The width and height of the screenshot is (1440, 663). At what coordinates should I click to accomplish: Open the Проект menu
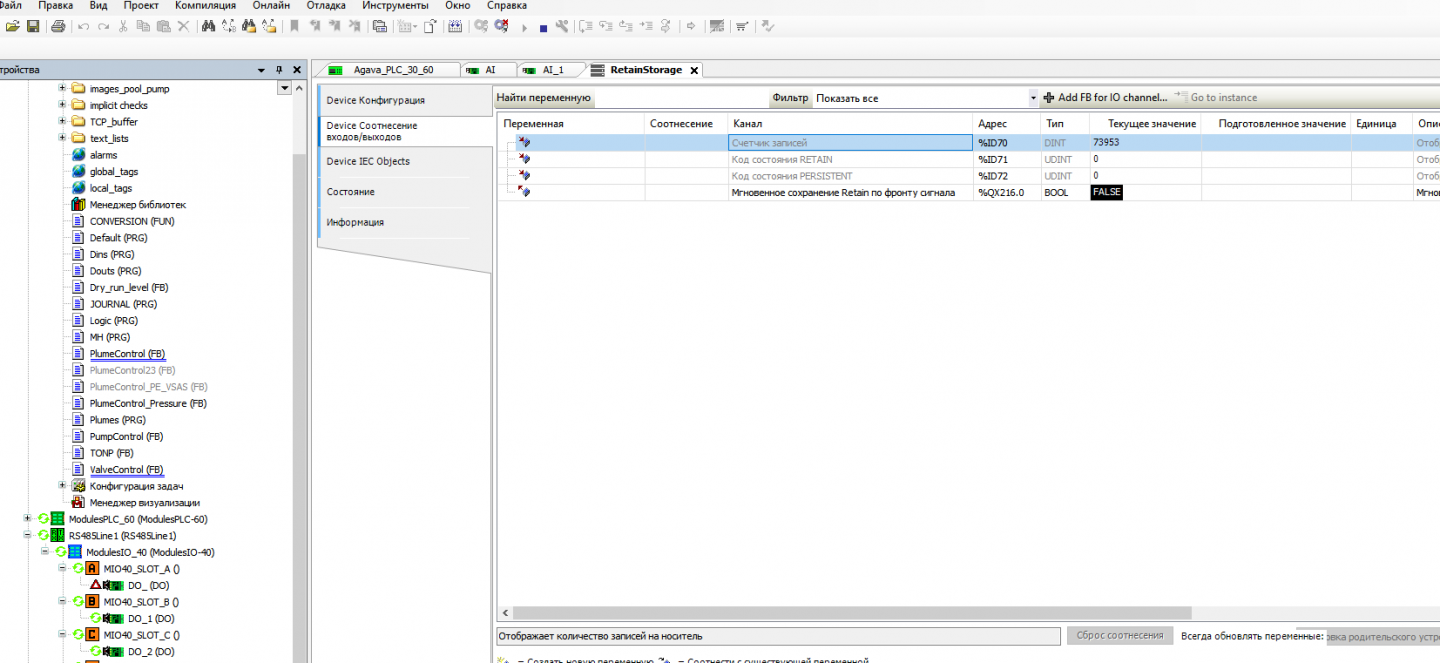[x=141, y=6]
